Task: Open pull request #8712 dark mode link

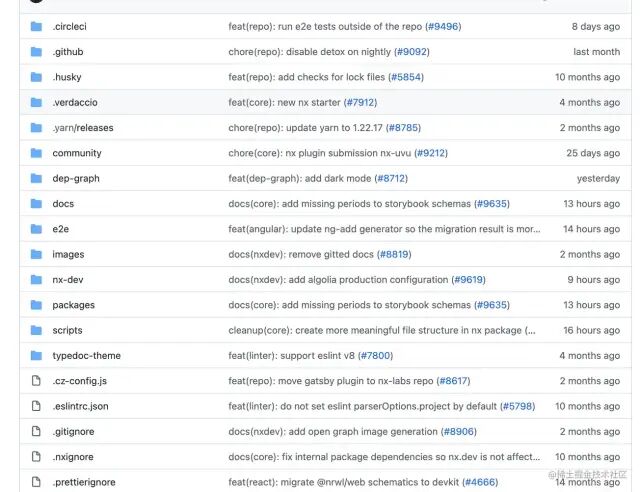Action: (391, 178)
